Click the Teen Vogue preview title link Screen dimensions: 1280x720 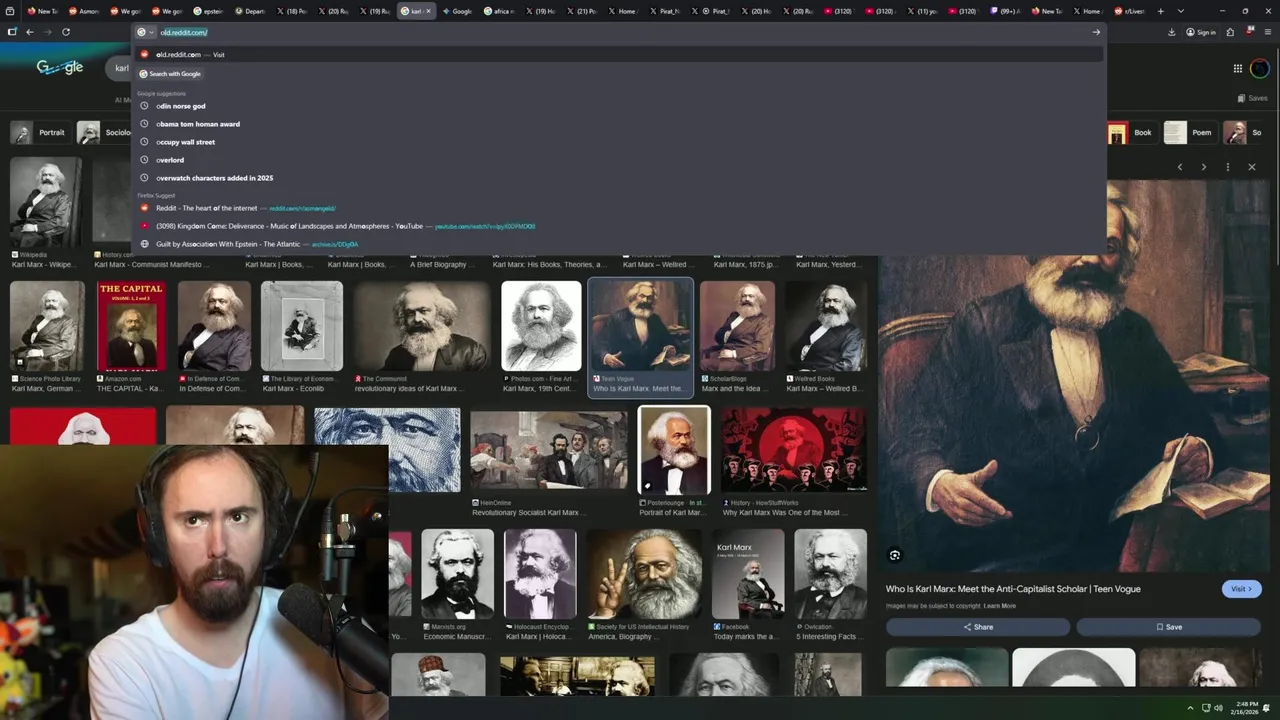click(x=1013, y=589)
